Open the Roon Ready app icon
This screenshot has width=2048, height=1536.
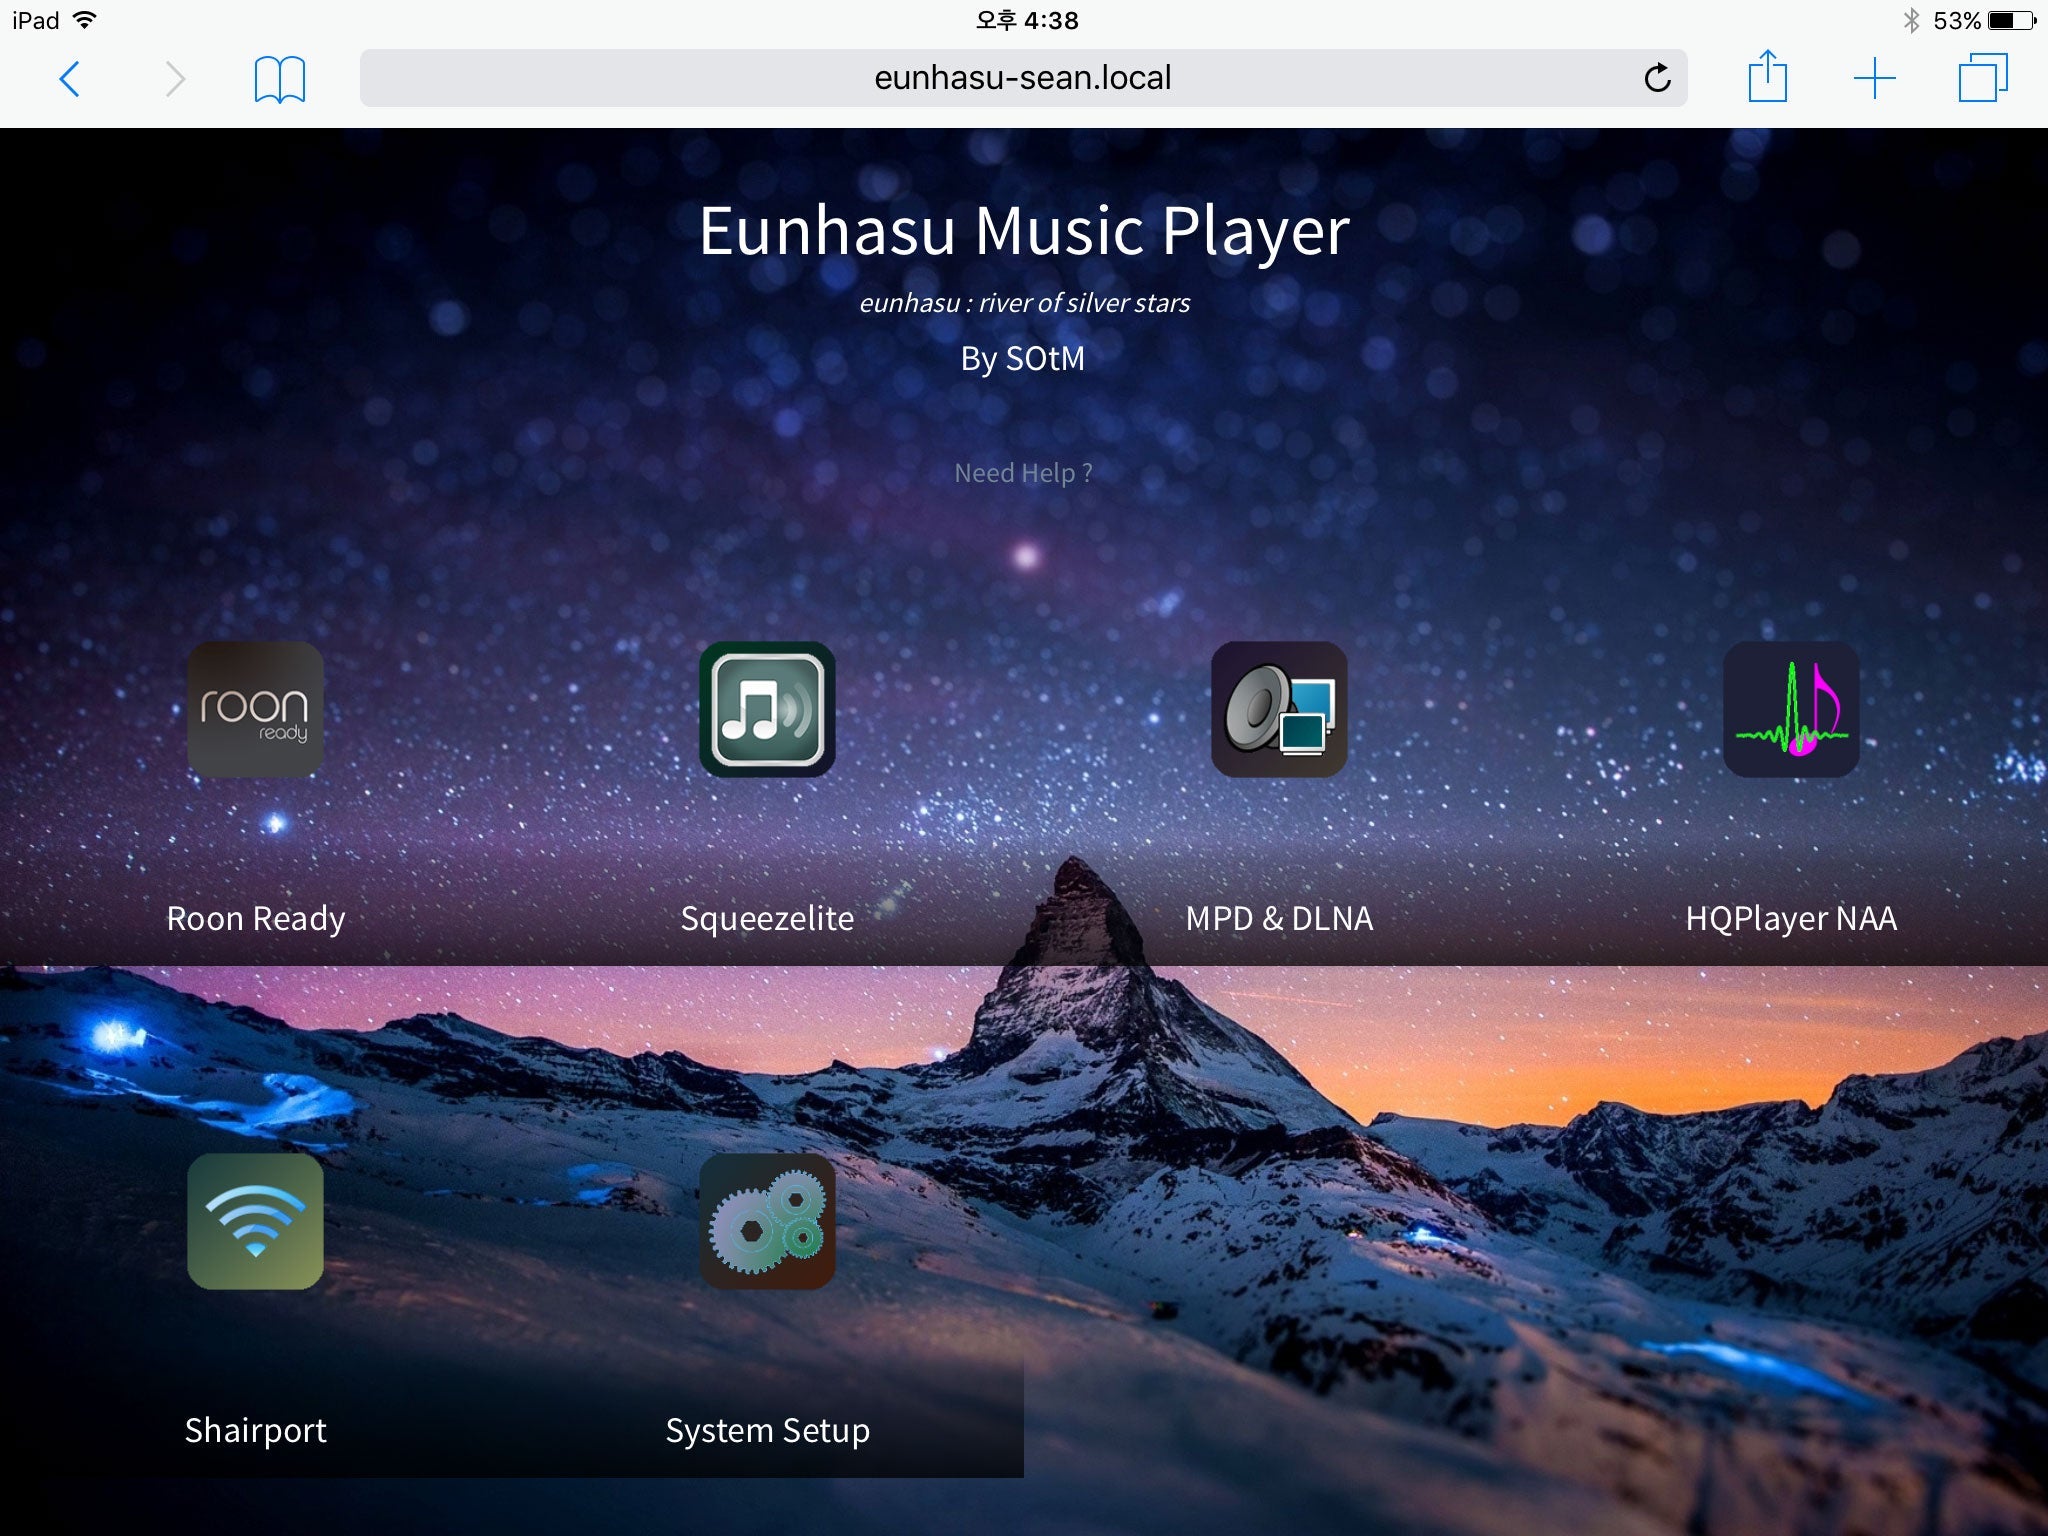(255, 709)
